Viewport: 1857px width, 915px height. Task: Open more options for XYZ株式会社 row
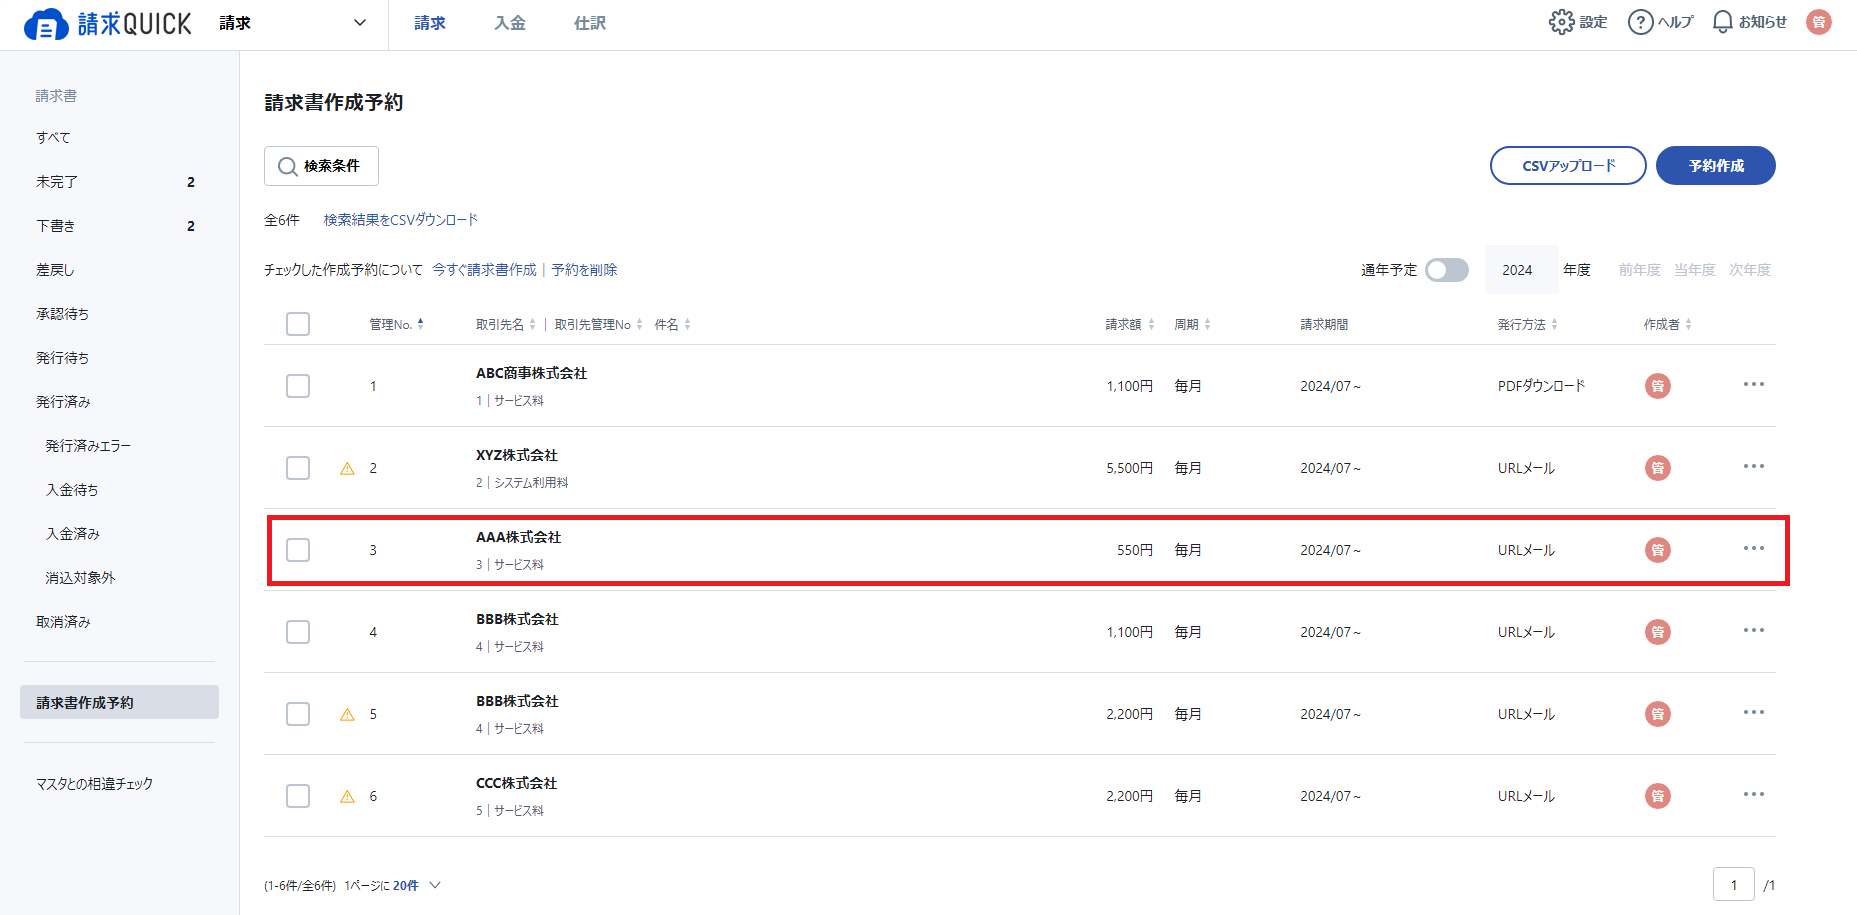click(1754, 466)
